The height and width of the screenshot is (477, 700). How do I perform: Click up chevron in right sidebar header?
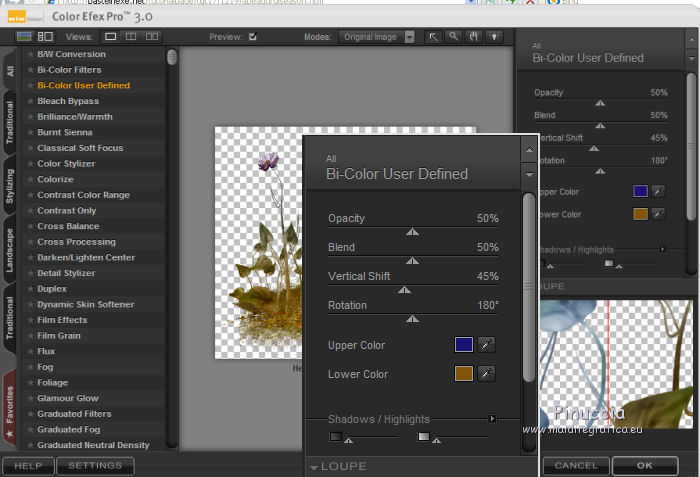691,40
